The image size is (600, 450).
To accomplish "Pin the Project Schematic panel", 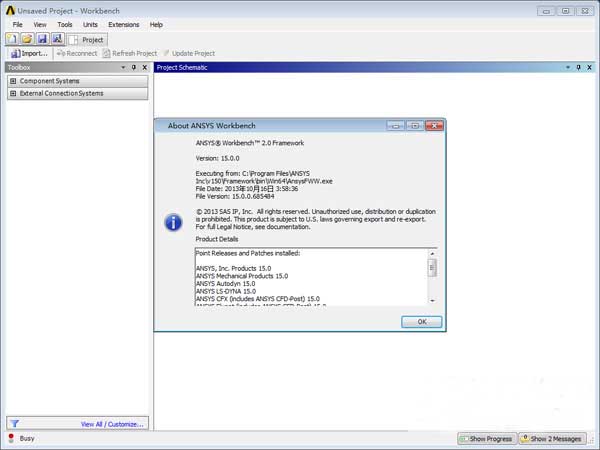I will (579, 67).
